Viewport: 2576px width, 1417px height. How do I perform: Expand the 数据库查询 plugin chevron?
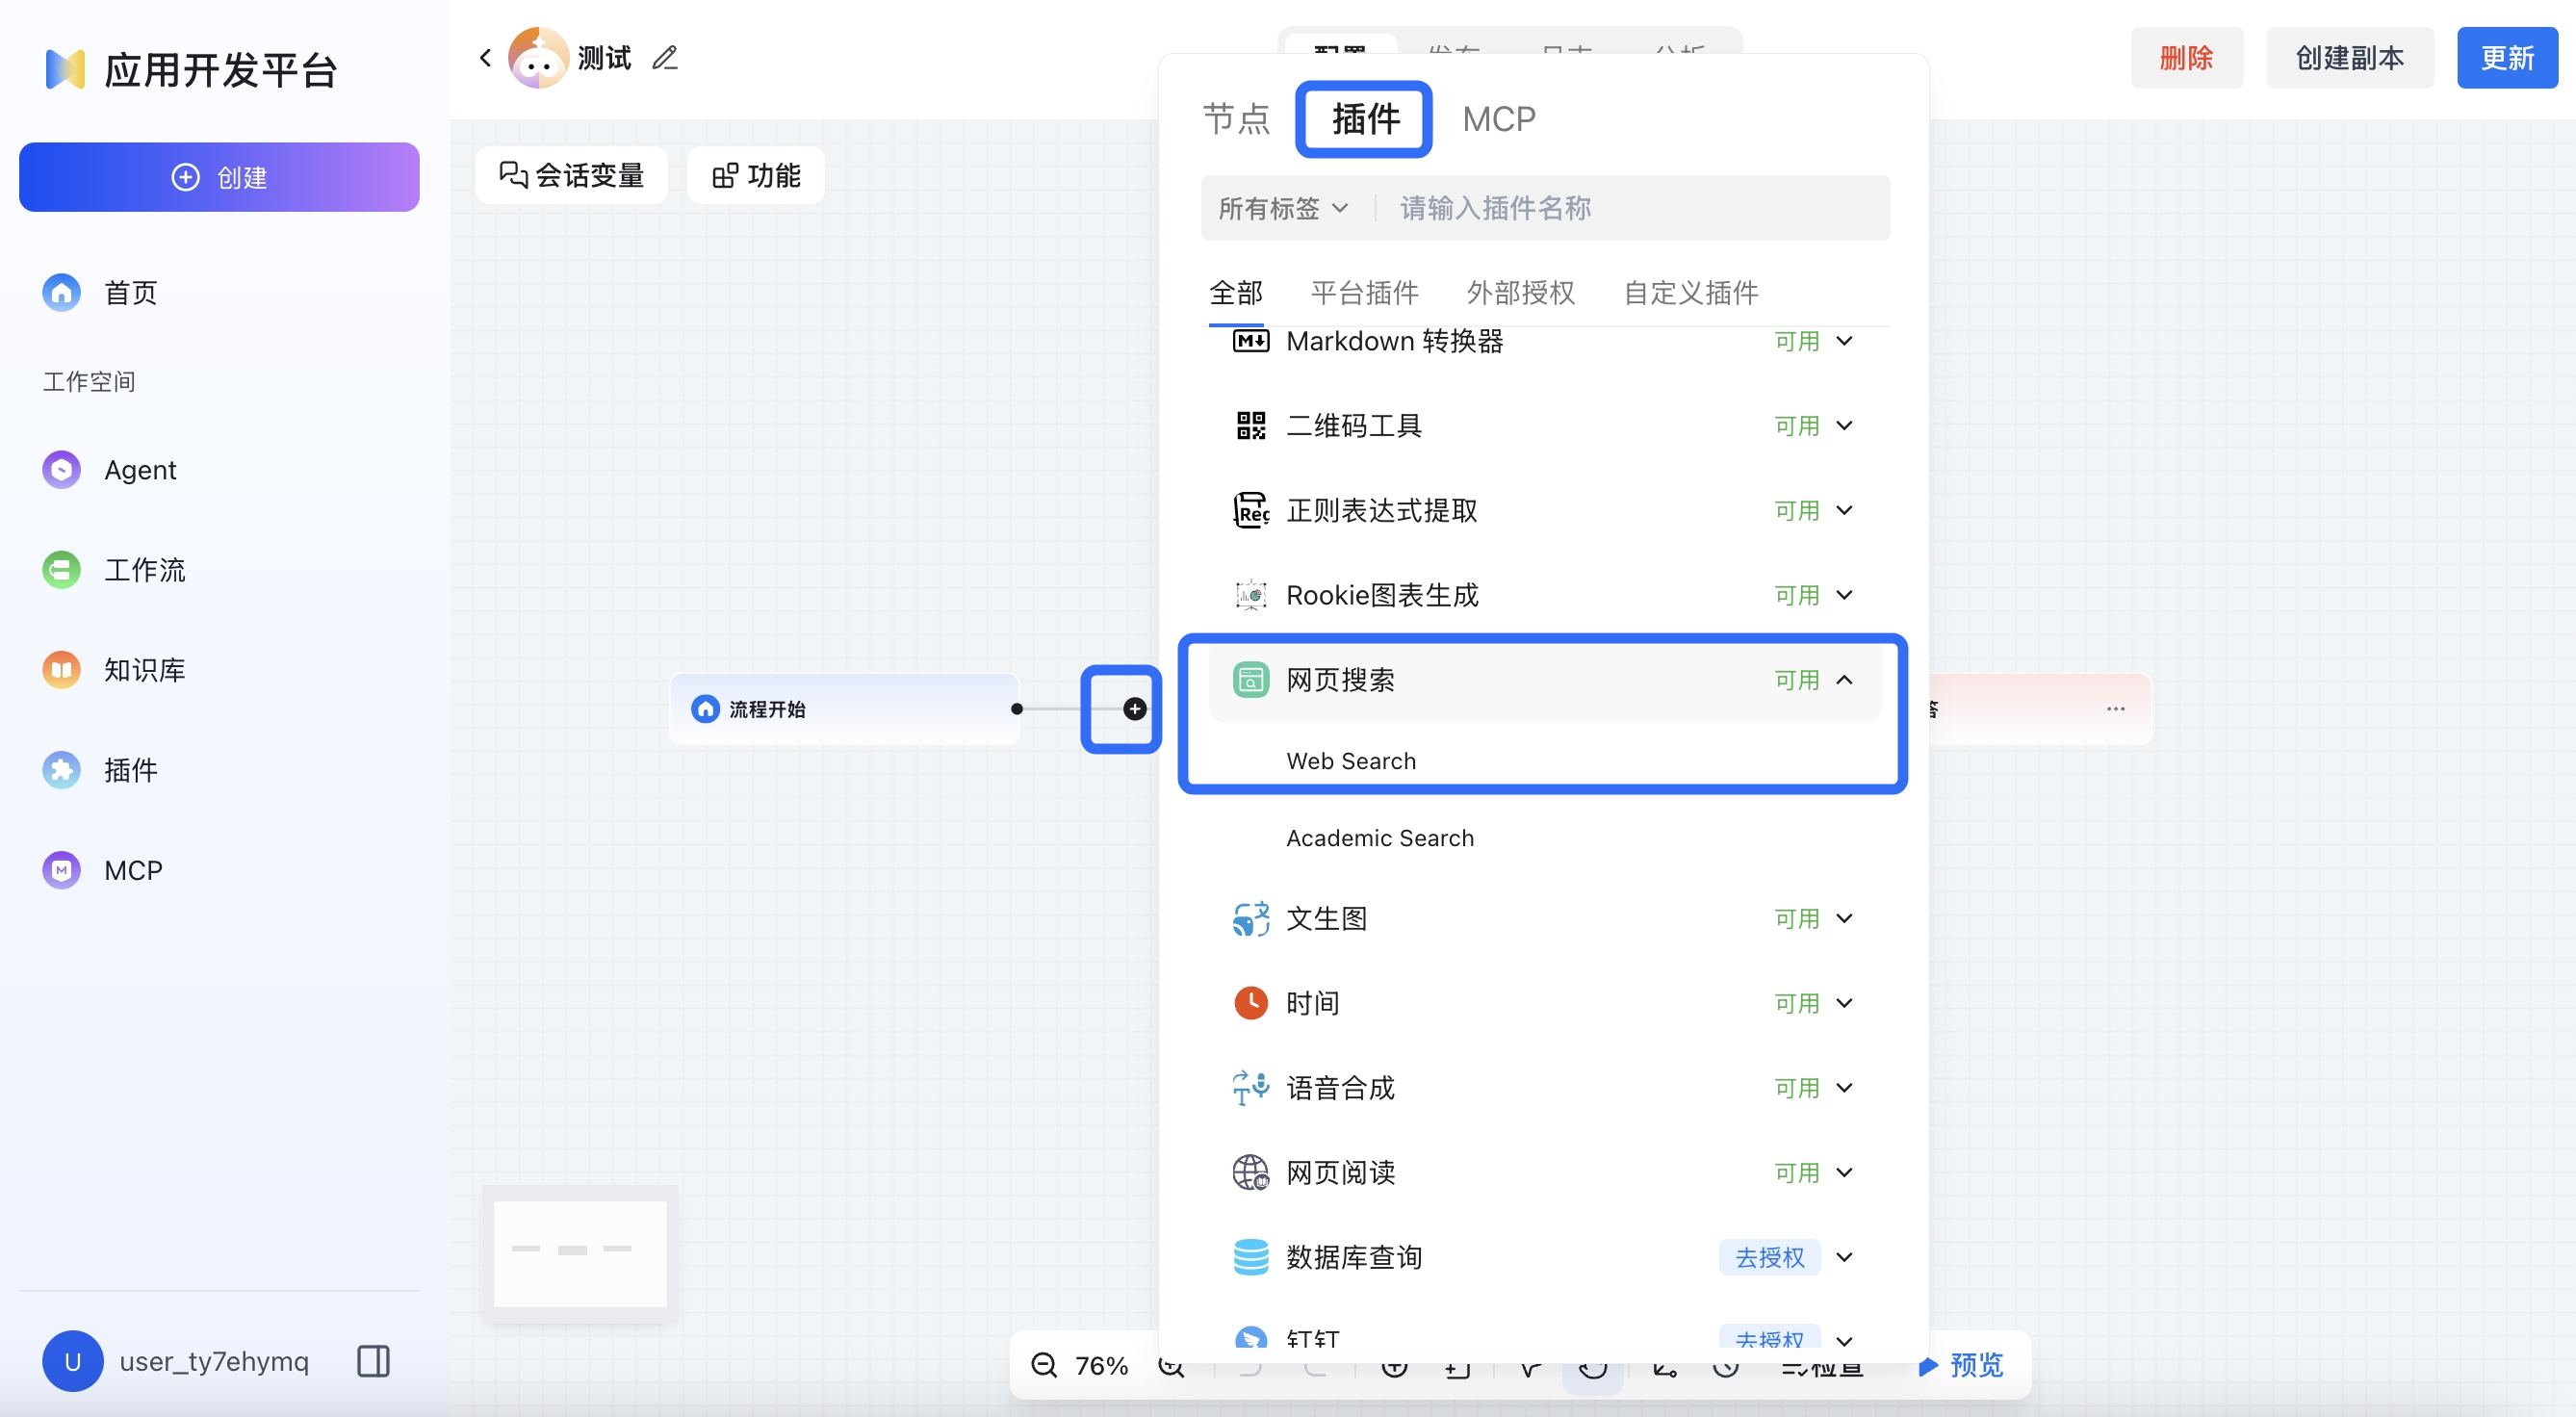1844,1257
